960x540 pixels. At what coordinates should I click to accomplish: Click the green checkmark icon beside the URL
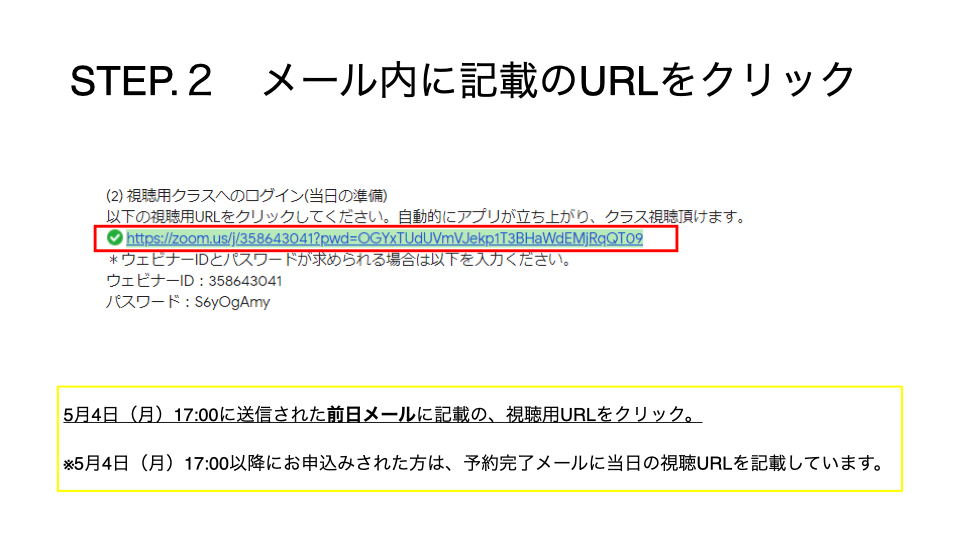click(x=114, y=238)
